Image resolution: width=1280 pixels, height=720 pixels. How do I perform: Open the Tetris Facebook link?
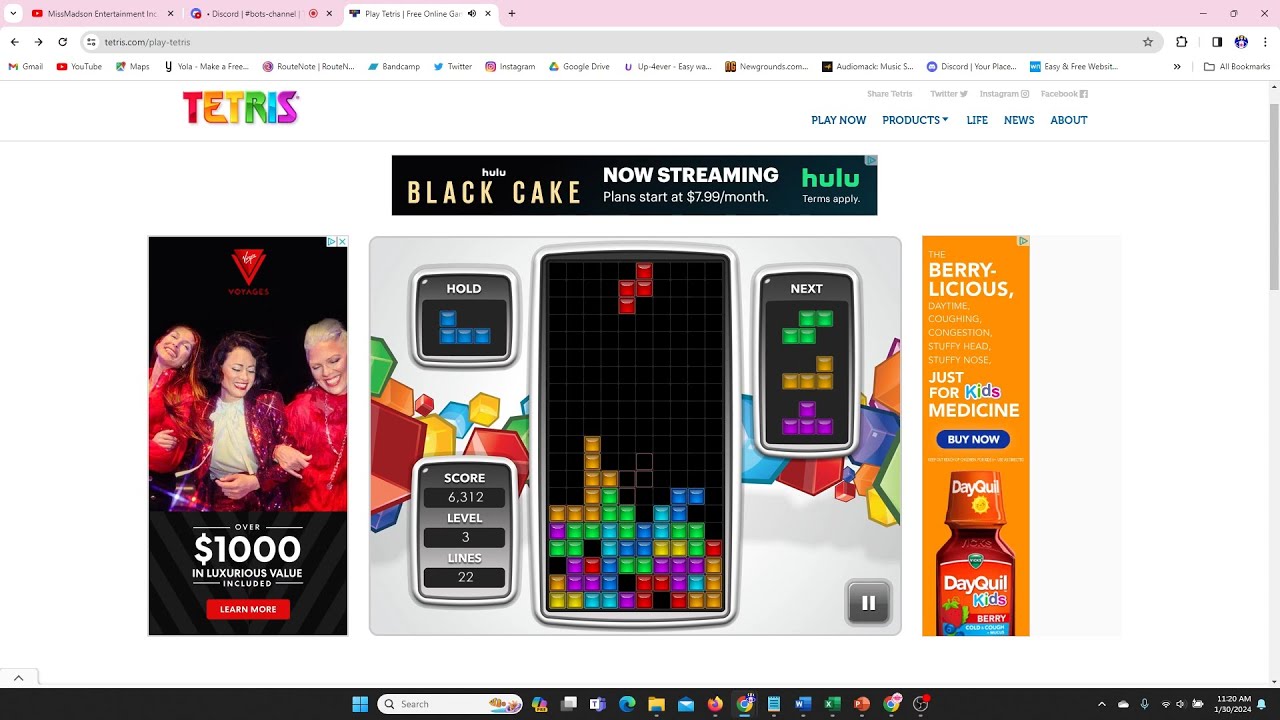(1064, 94)
